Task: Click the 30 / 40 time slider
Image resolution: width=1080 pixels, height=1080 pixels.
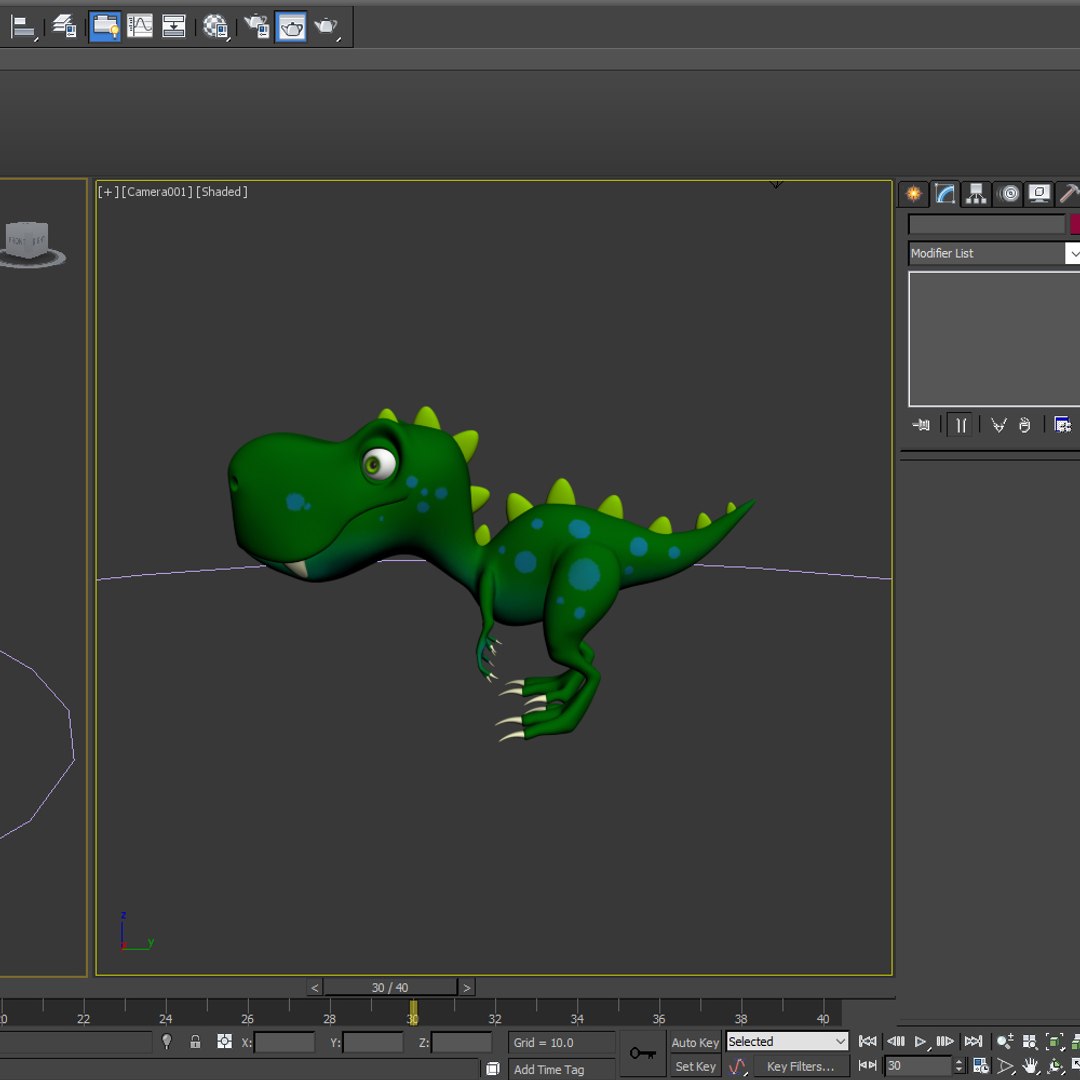Action: (x=390, y=988)
